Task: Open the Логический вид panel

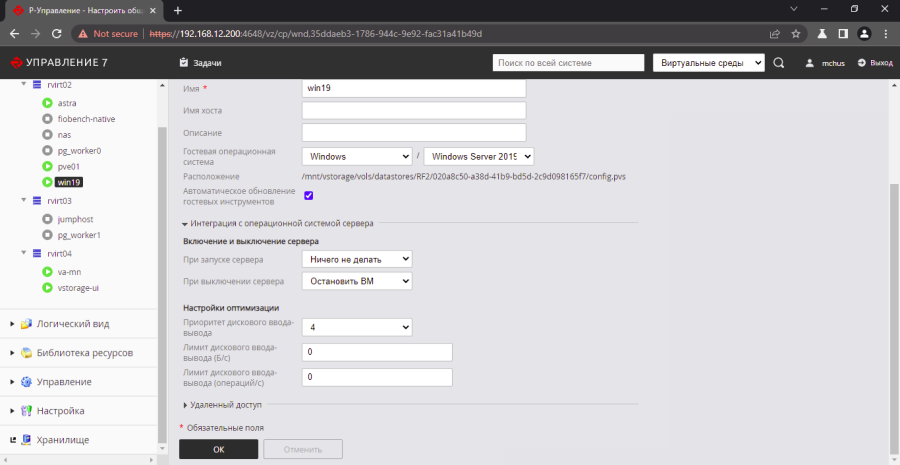Action: click(x=71, y=324)
